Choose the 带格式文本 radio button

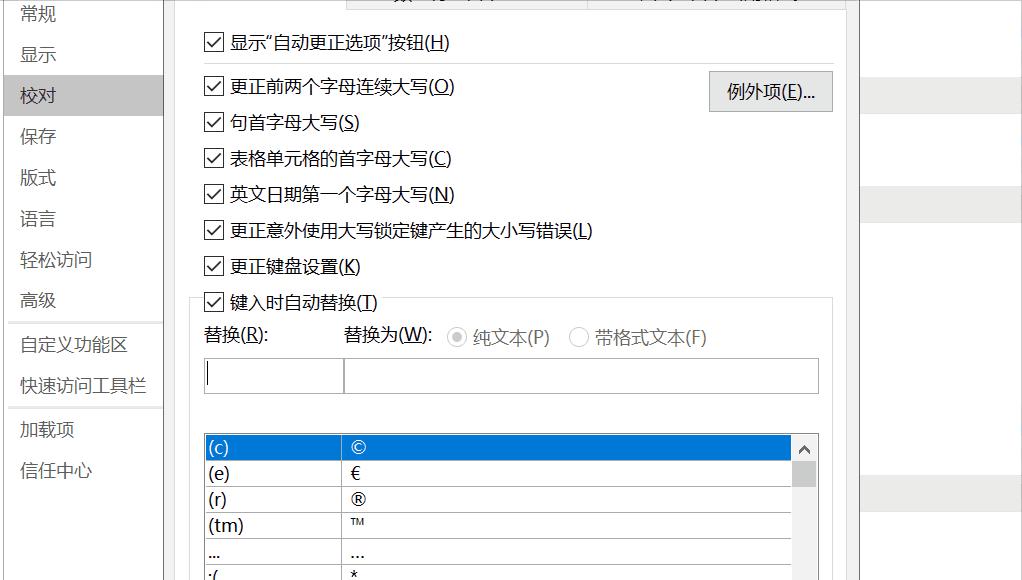point(578,338)
